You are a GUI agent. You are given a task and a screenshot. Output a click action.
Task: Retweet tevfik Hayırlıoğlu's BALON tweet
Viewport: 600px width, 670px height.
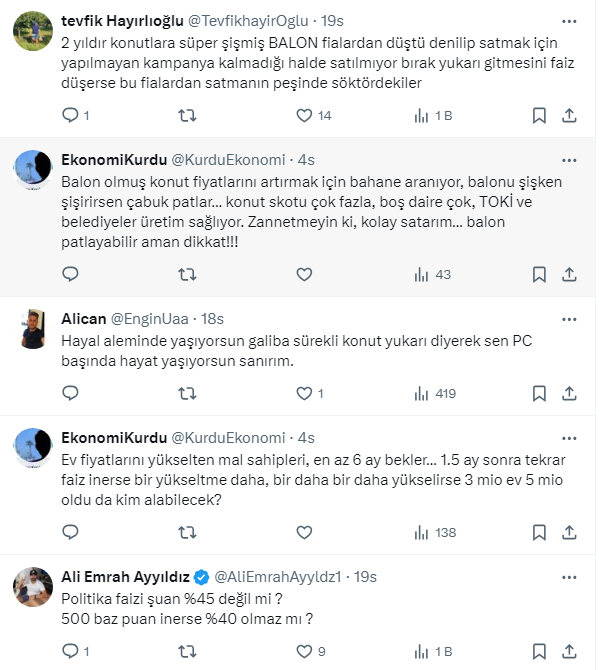point(187,116)
